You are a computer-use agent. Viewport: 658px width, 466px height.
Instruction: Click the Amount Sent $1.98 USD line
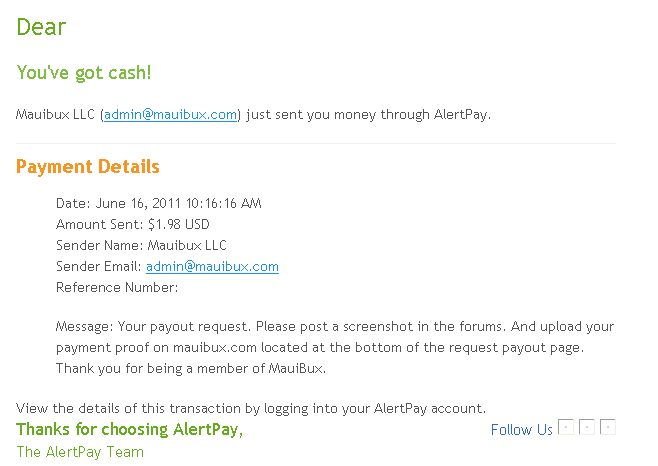[x=133, y=225]
